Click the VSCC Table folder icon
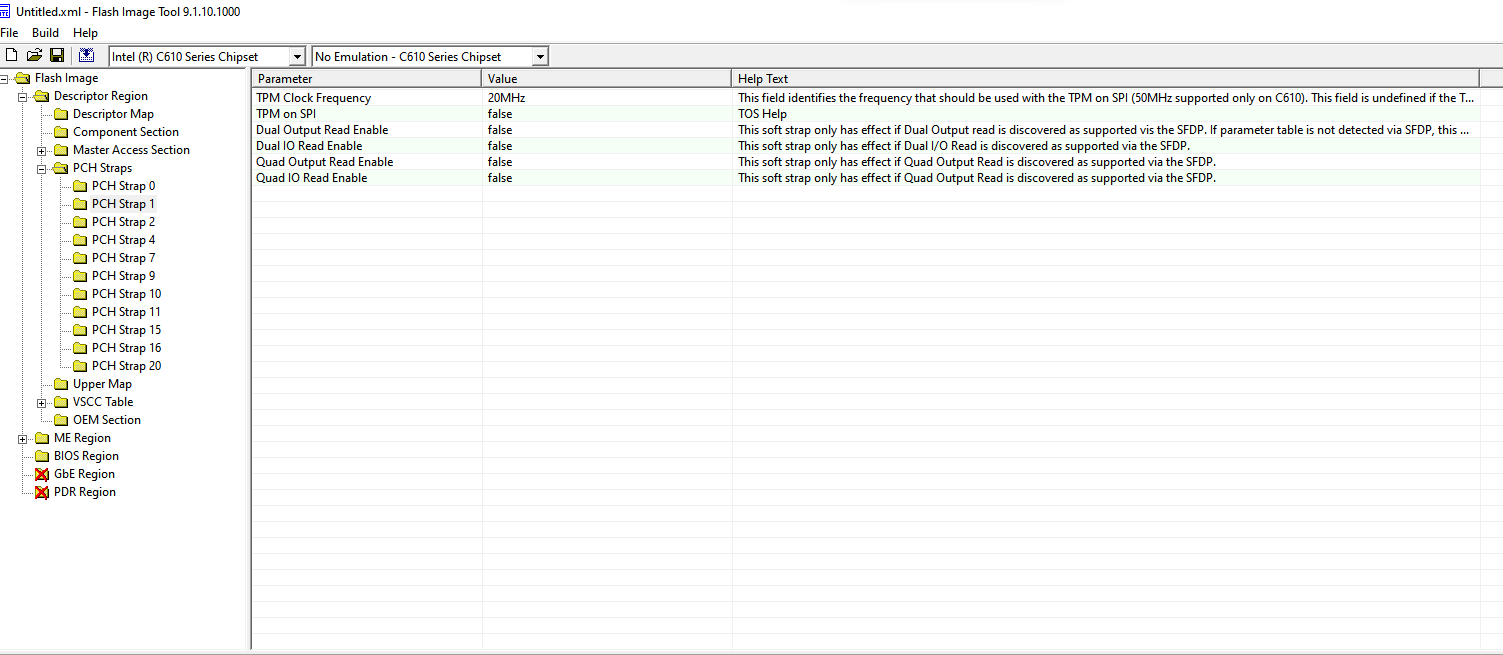 61,402
